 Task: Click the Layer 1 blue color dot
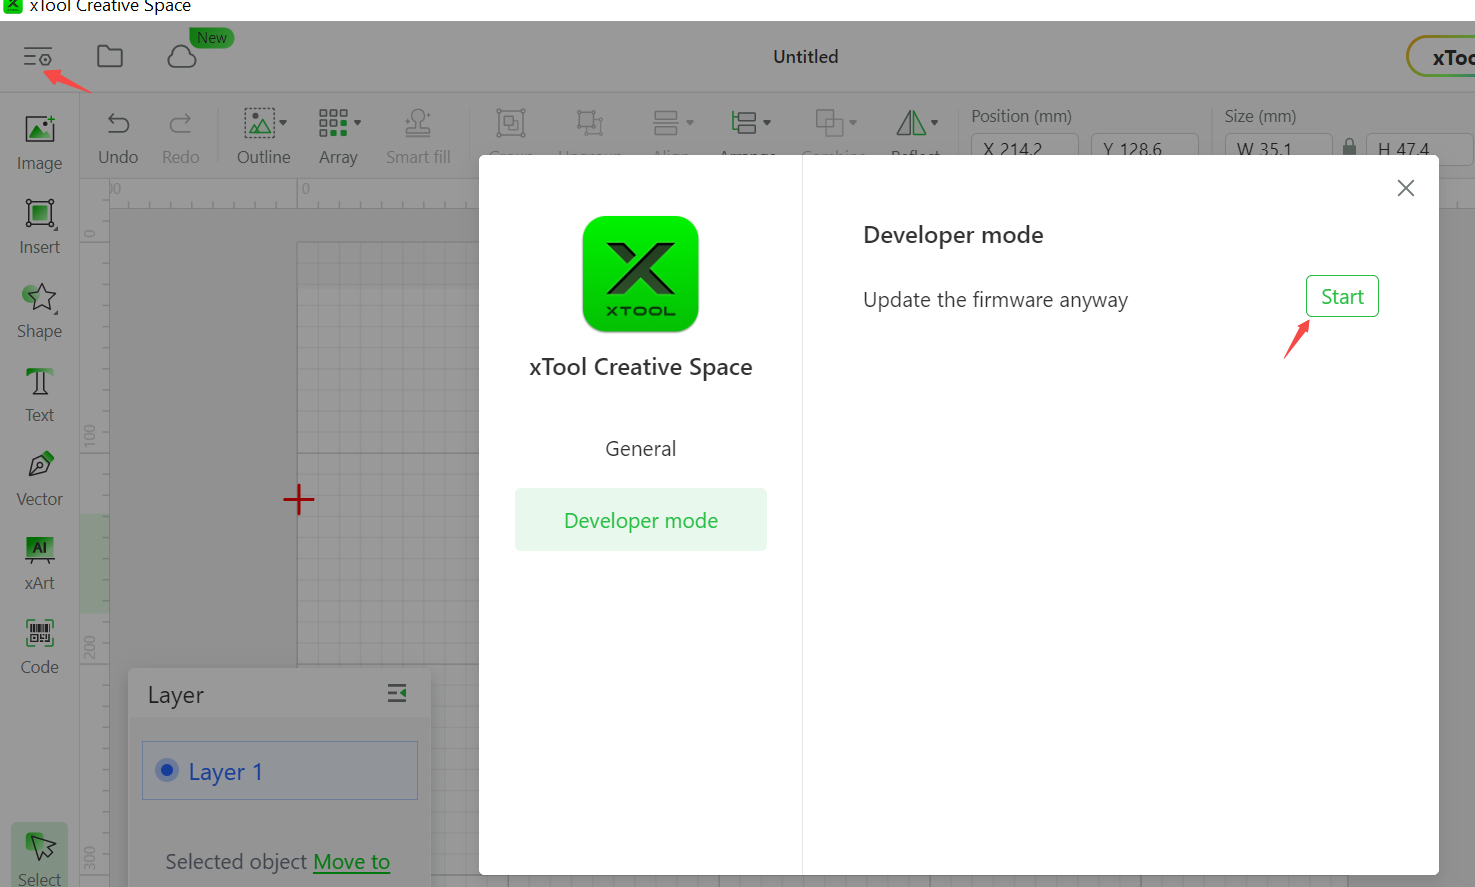[168, 770]
